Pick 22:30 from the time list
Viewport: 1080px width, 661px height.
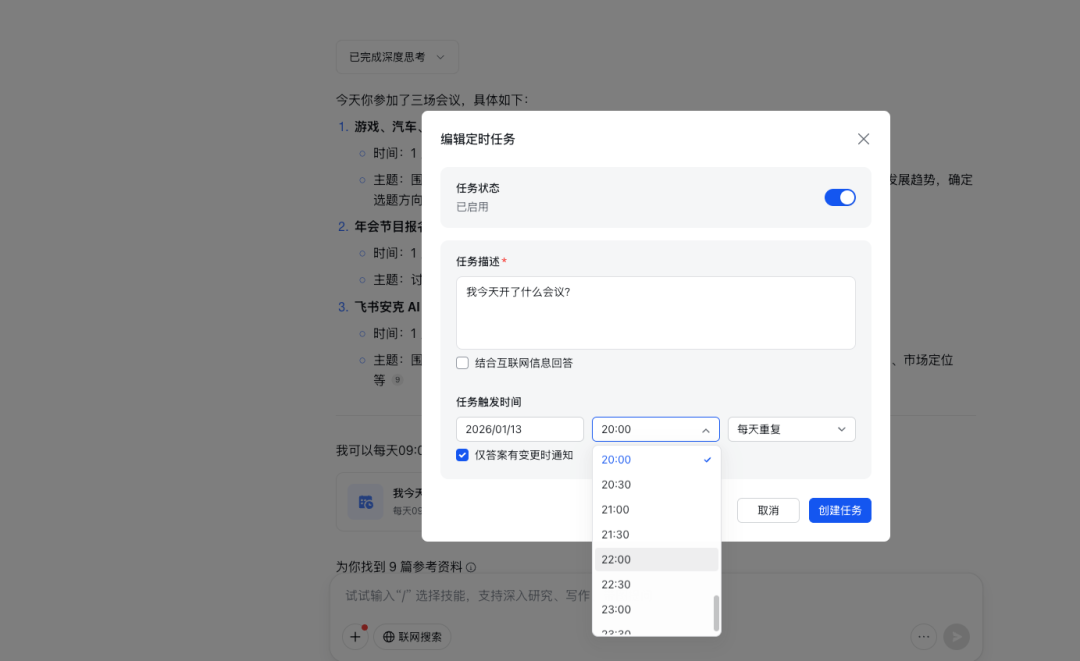(656, 585)
